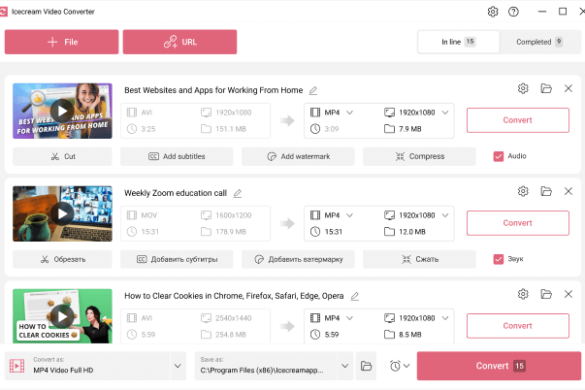Expand MP4 format dropdown for Working From Home
This screenshot has height=390, width=585.
pos(350,112)
